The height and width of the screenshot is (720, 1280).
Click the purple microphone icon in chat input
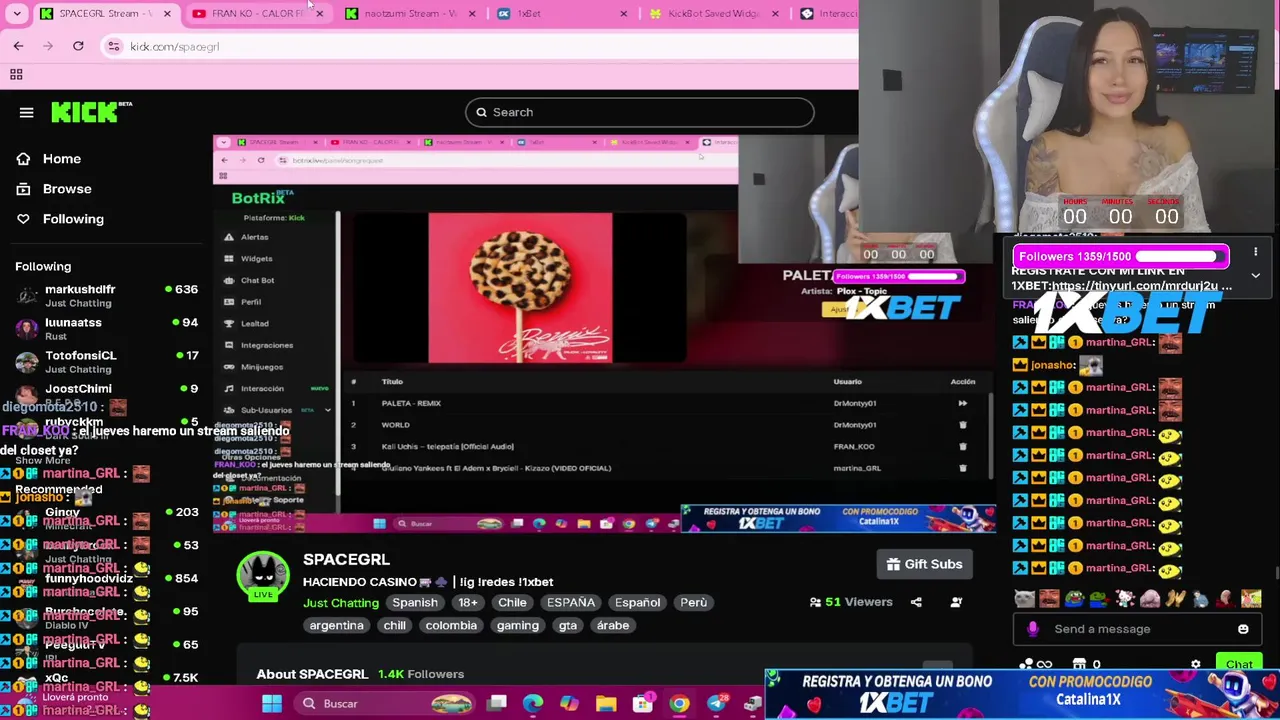pos(1033,629)
